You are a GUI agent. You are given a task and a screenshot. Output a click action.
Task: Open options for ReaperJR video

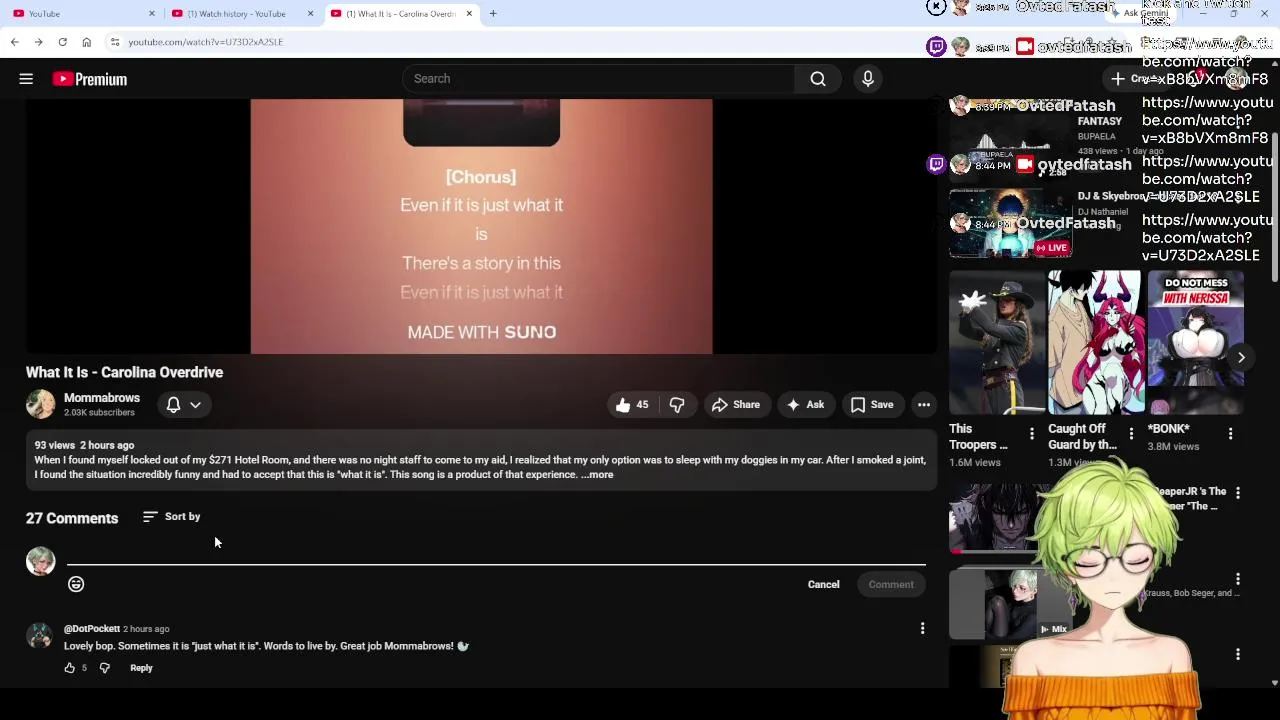click(x=1238, y=493)
